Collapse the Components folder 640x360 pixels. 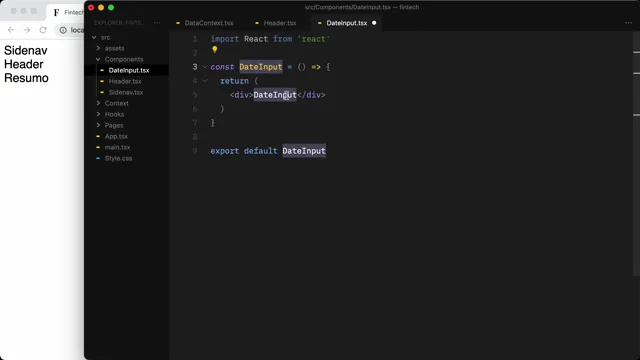coord(98,59)
